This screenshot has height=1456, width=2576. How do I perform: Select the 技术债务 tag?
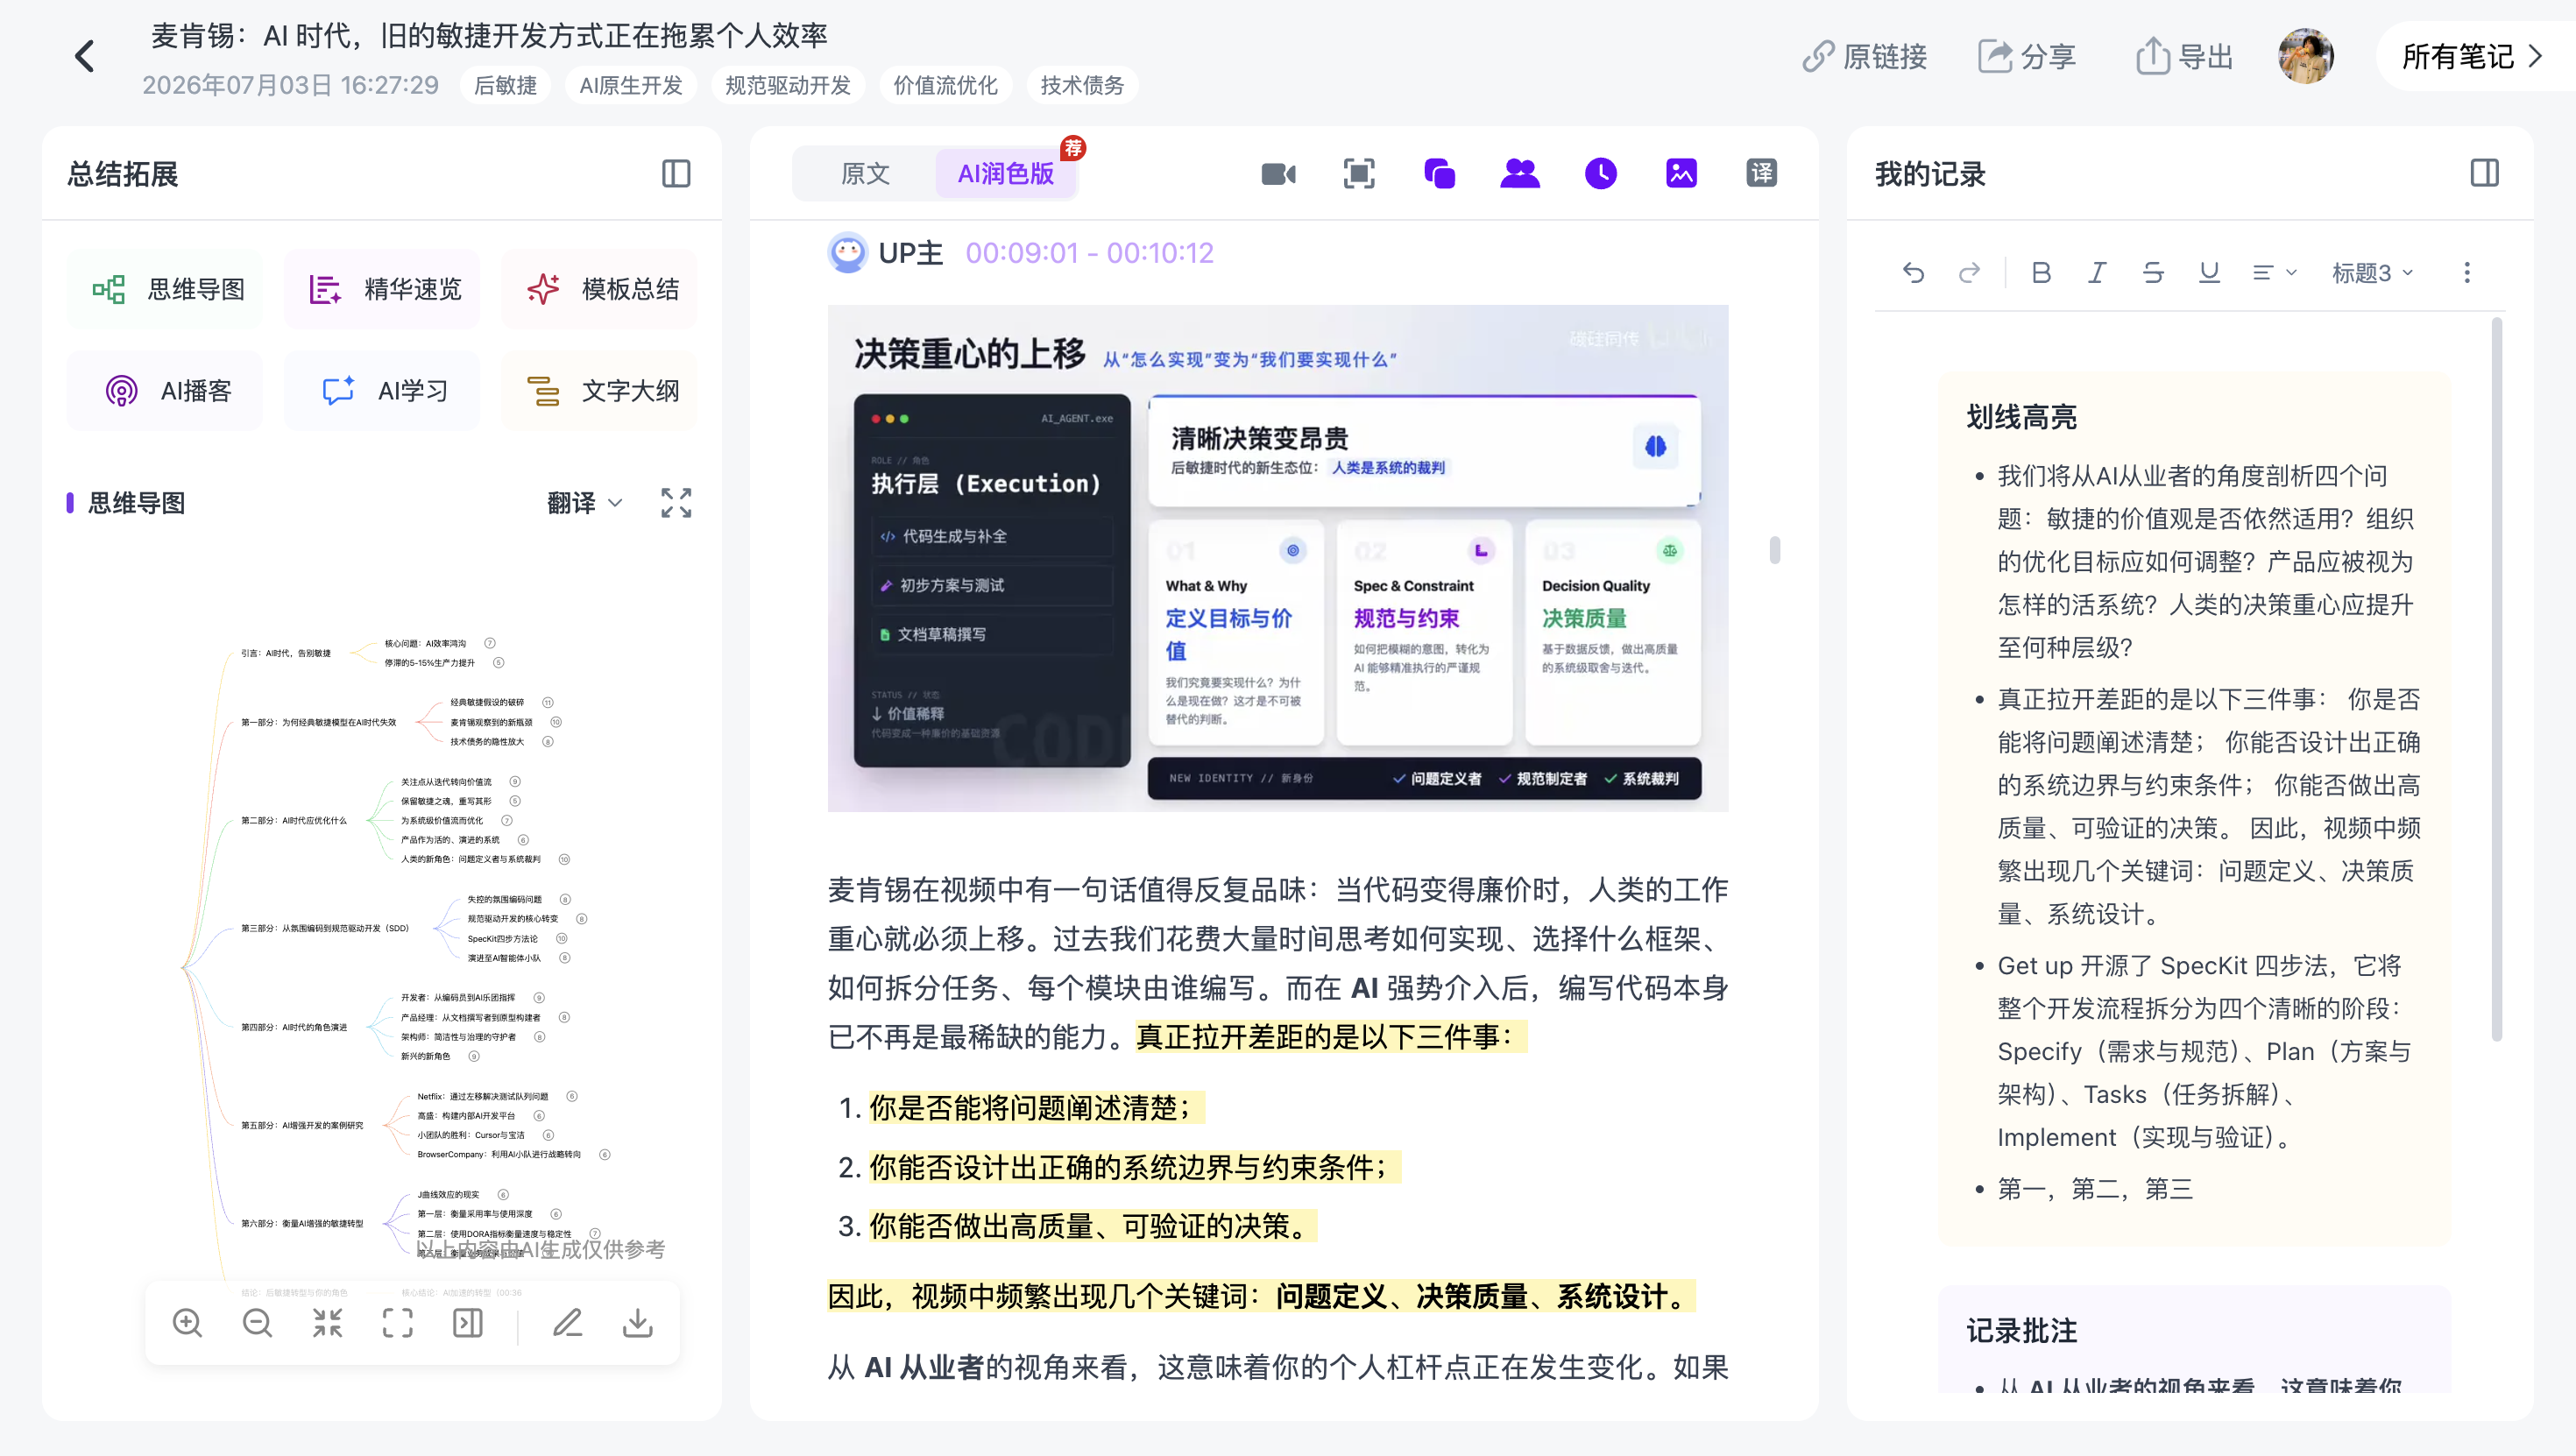pyautogui.click(x=1082, y=86)
